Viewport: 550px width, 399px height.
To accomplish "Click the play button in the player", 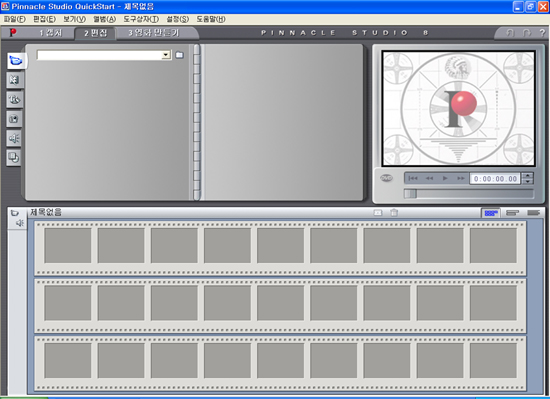I will tap(445, 178).
